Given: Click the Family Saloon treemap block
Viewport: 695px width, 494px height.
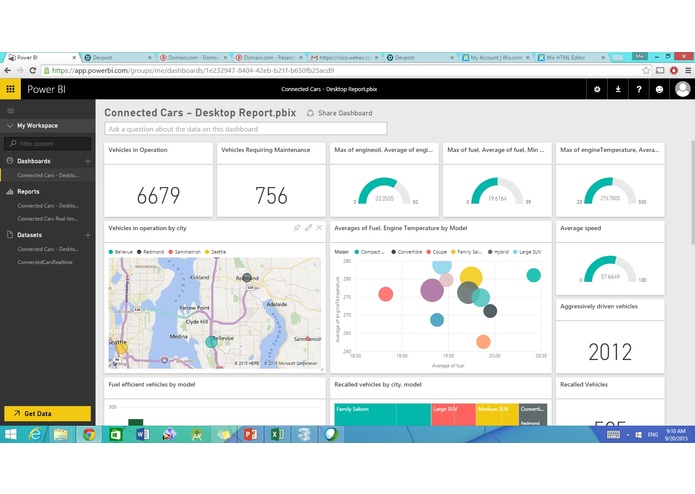Looking at the screenshot, I should [383, 414].
